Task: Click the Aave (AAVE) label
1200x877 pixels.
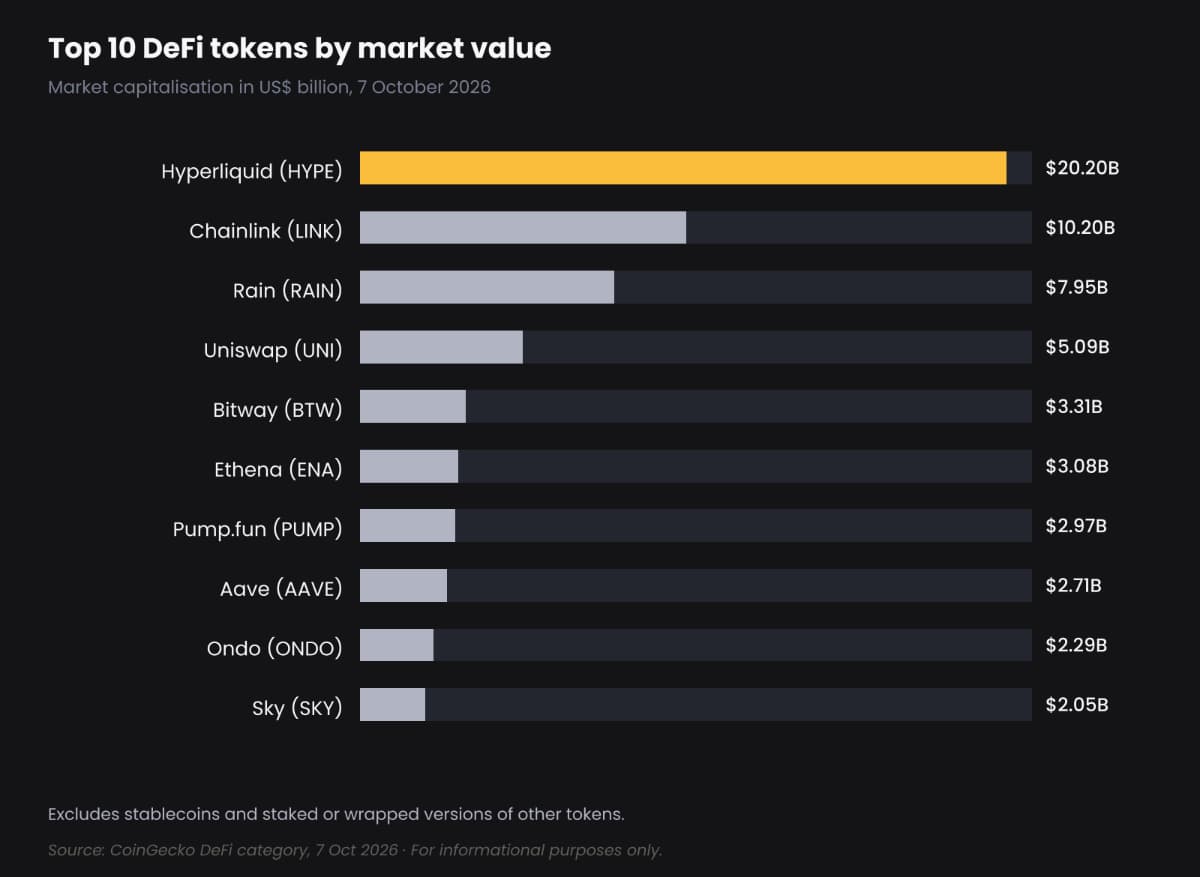Action: click(x=281, y=589)
